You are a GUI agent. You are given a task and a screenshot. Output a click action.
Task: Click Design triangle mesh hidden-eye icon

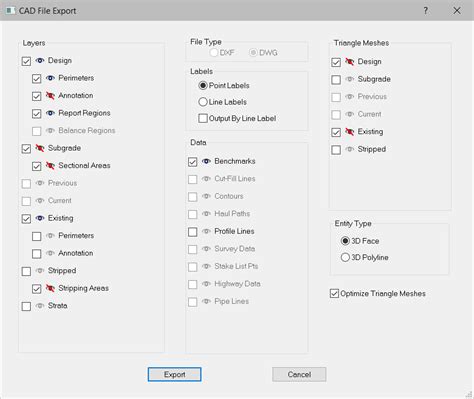point(349,62)
